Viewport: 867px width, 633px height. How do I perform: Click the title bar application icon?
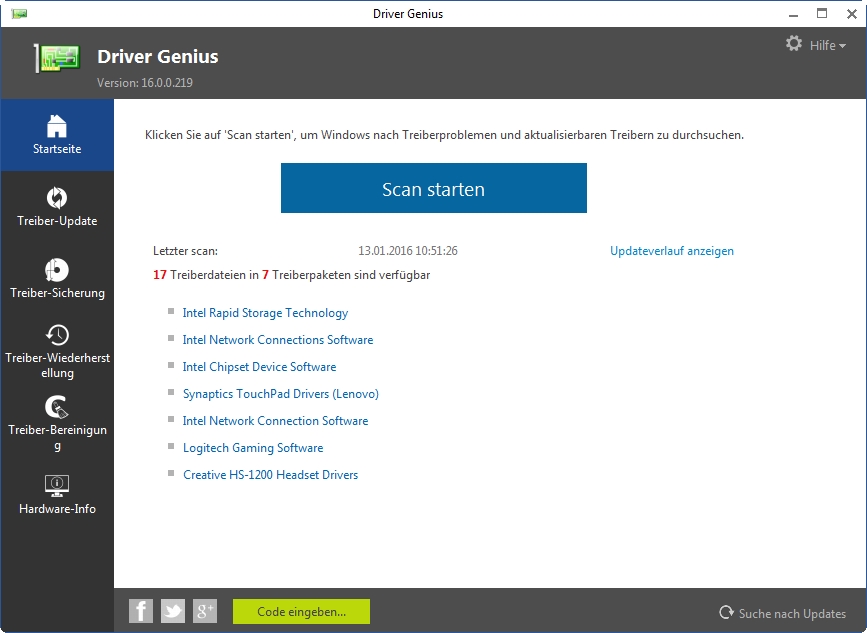tap(19, 13)
